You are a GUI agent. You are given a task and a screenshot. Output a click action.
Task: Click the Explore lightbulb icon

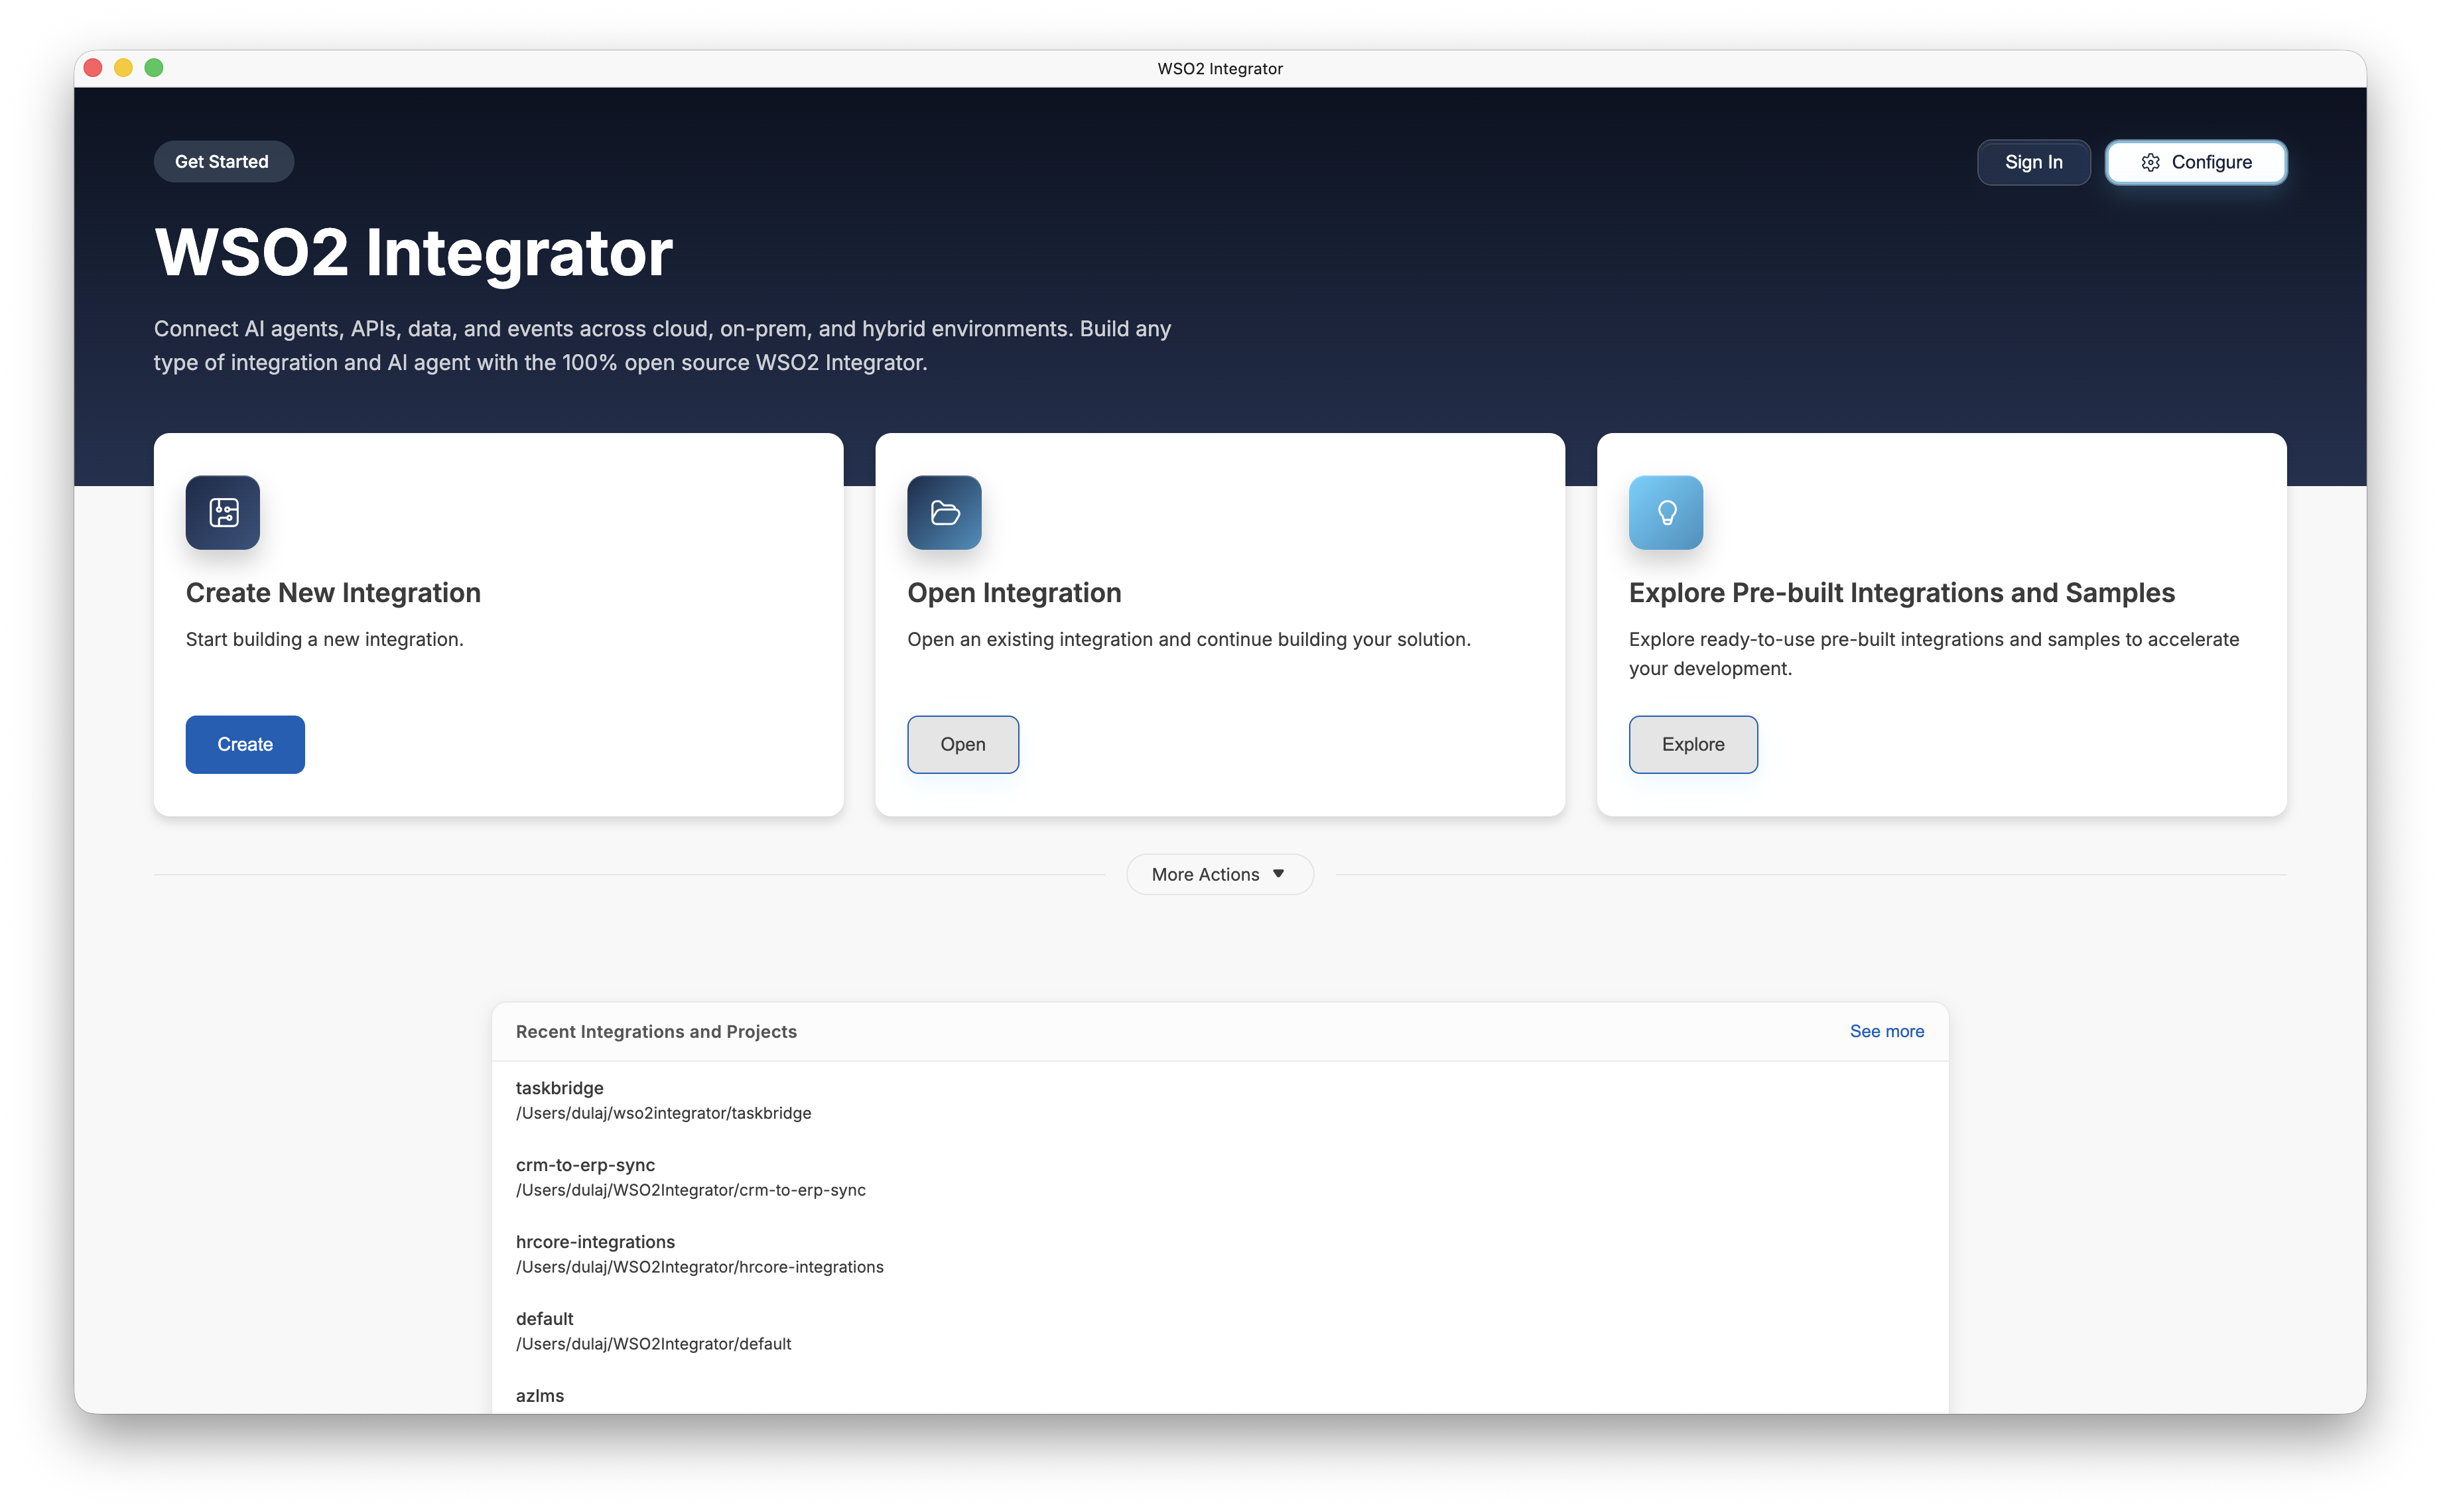tap(1666, 512)
